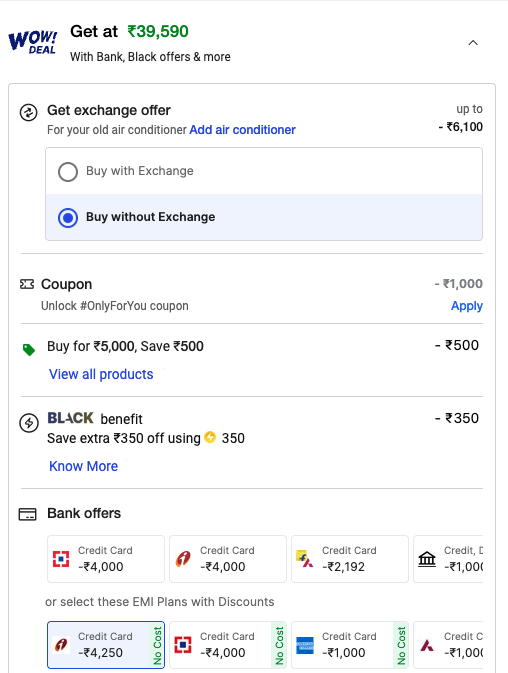
Task: Apply the OnlyForYou coupon
Action: click(466, 306)
